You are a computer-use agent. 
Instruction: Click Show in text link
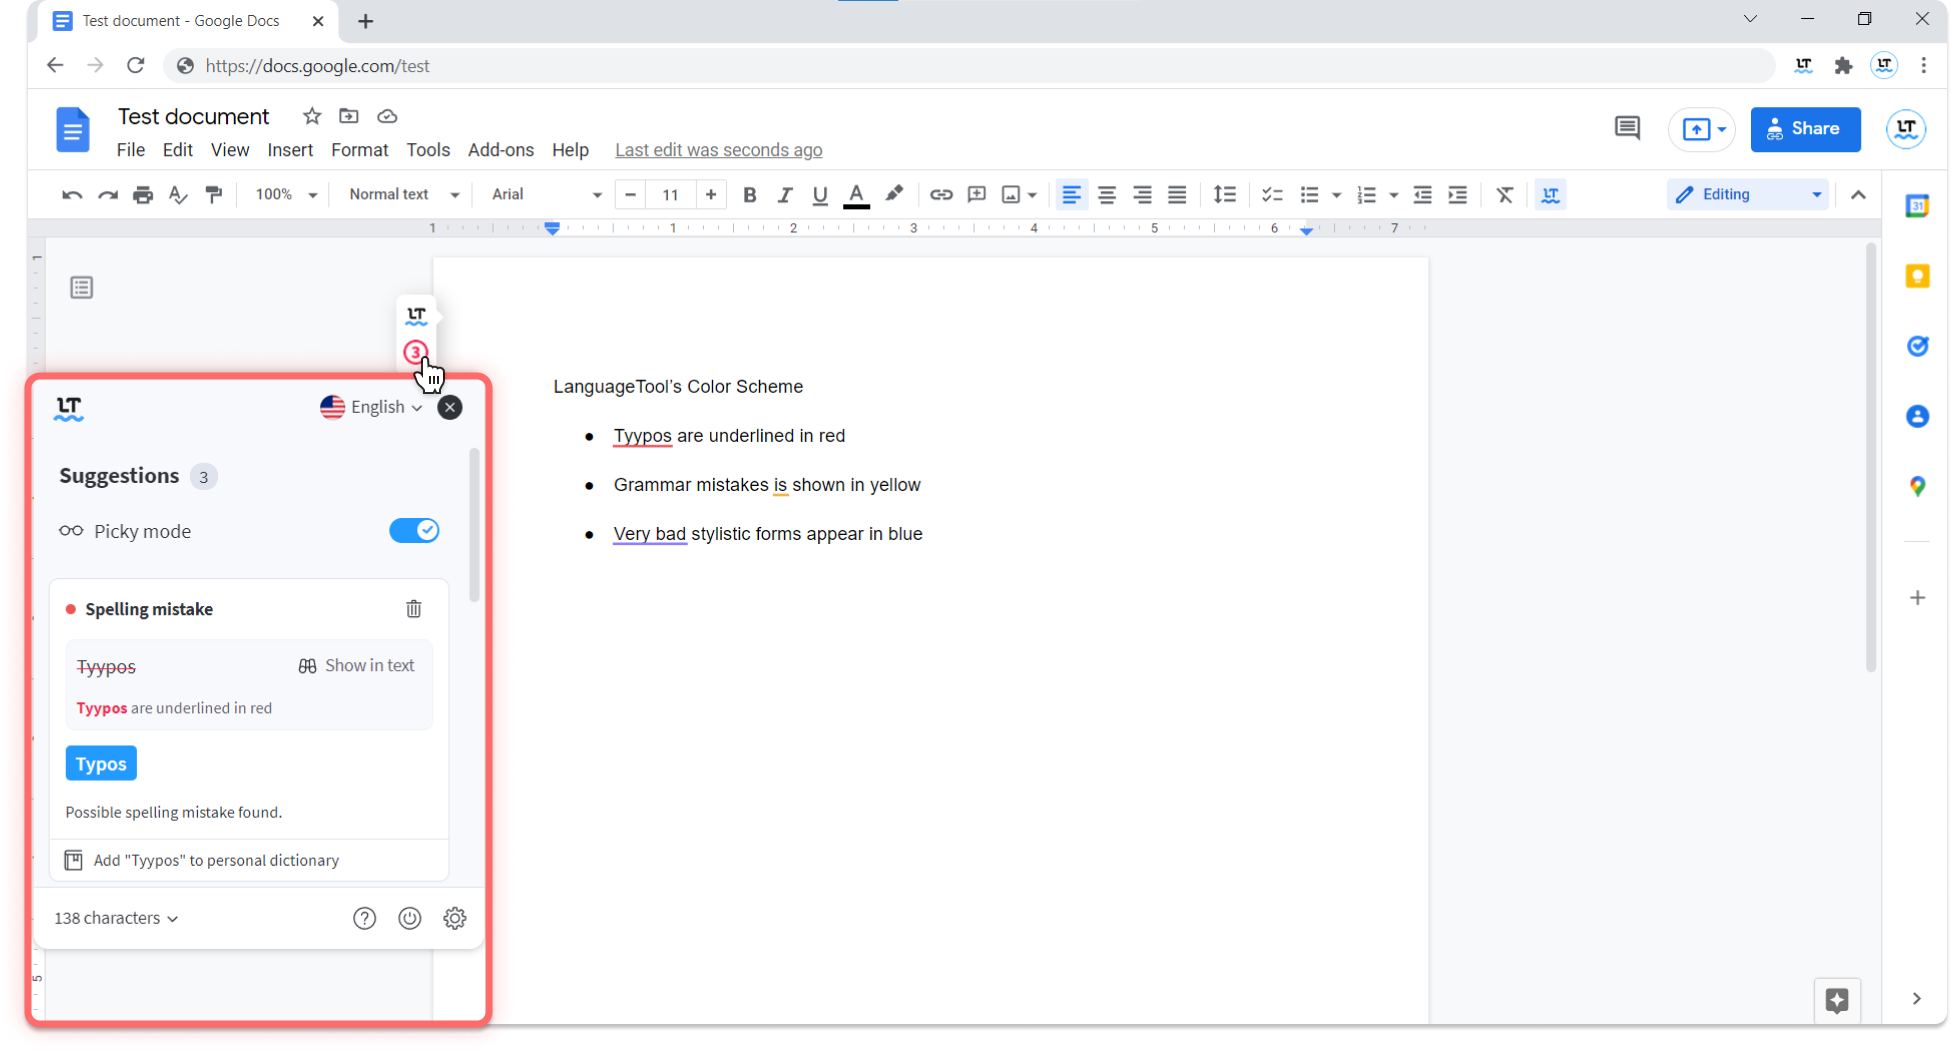click(x=356, y=666)
